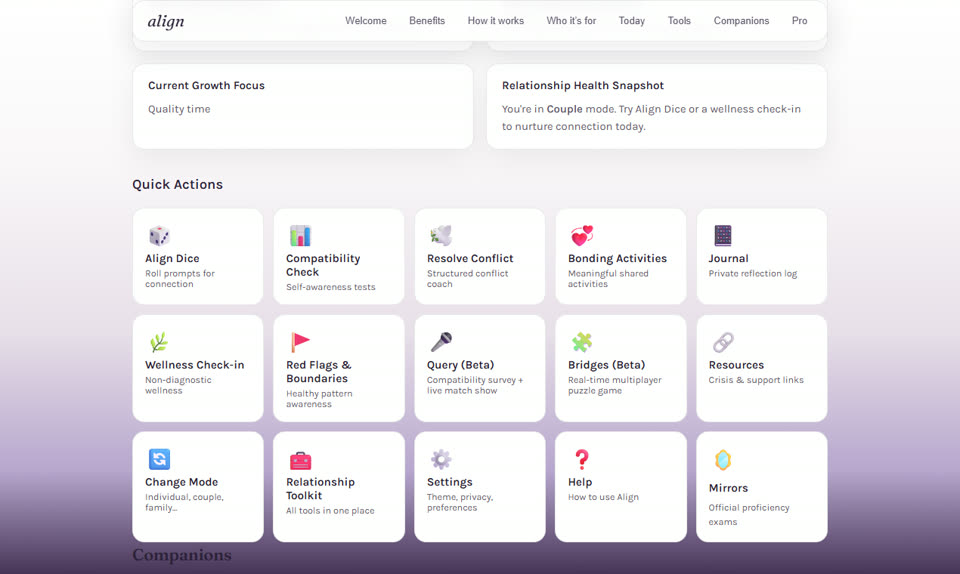Click the Help question mark icon
This screenshot has height=574, width=960.
582,459
